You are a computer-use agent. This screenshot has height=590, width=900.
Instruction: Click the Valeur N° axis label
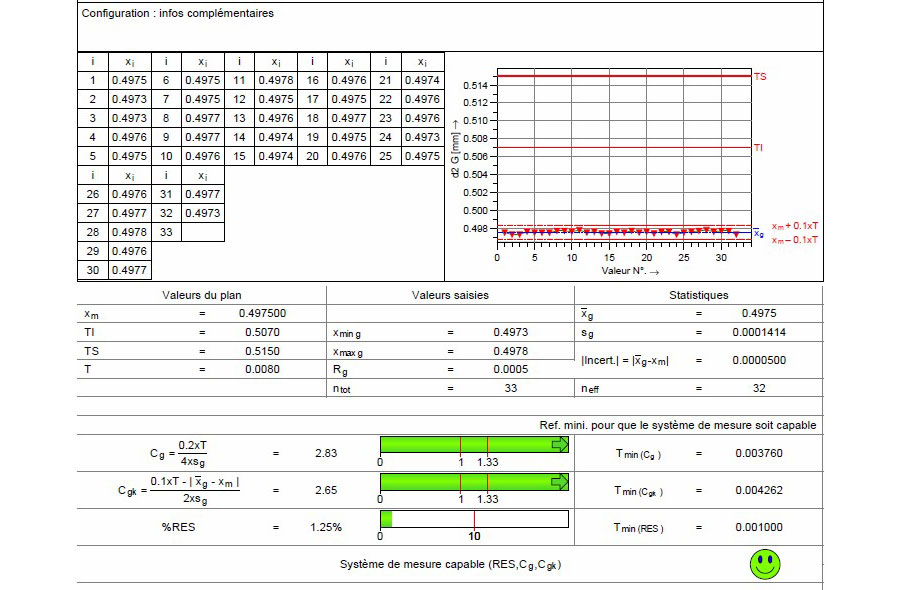click(631, 271)
